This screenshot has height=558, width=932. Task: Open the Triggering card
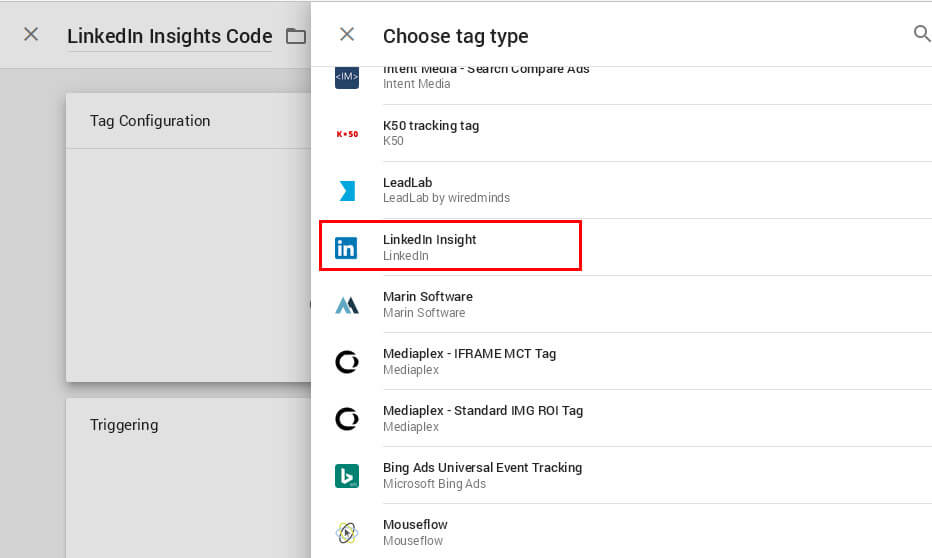pos(188,478)
